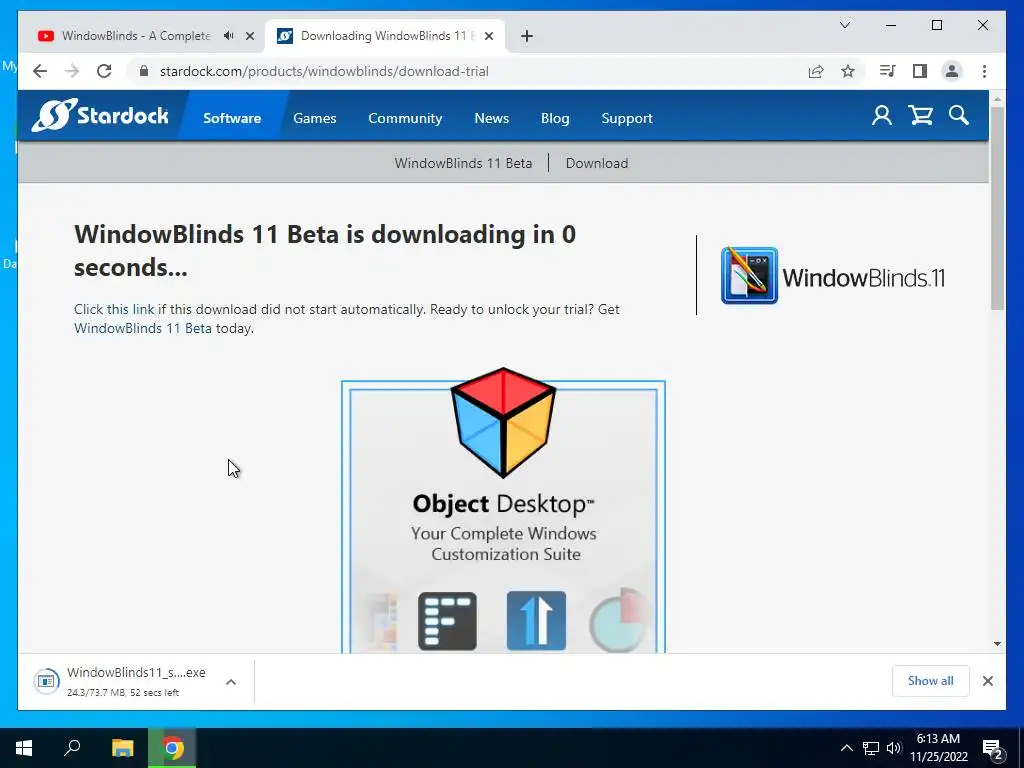Mute the YouTube tab audio icon

(228, 36)
